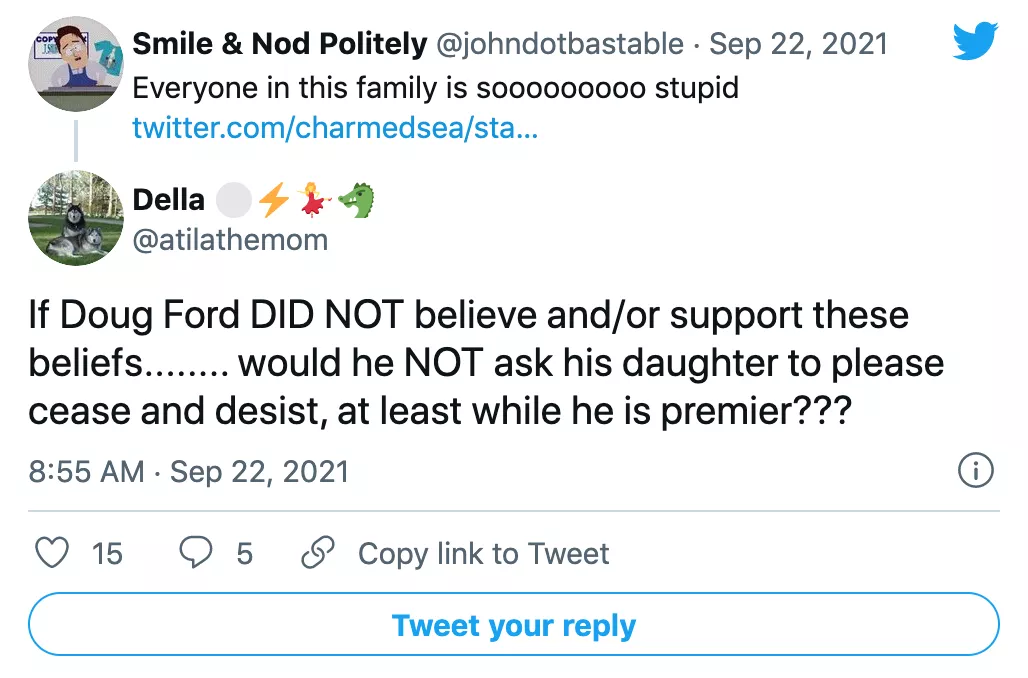This screenshot has width=1028, height=678.
Task: Click the 15 likes count
Action: [x=107, y=553]
